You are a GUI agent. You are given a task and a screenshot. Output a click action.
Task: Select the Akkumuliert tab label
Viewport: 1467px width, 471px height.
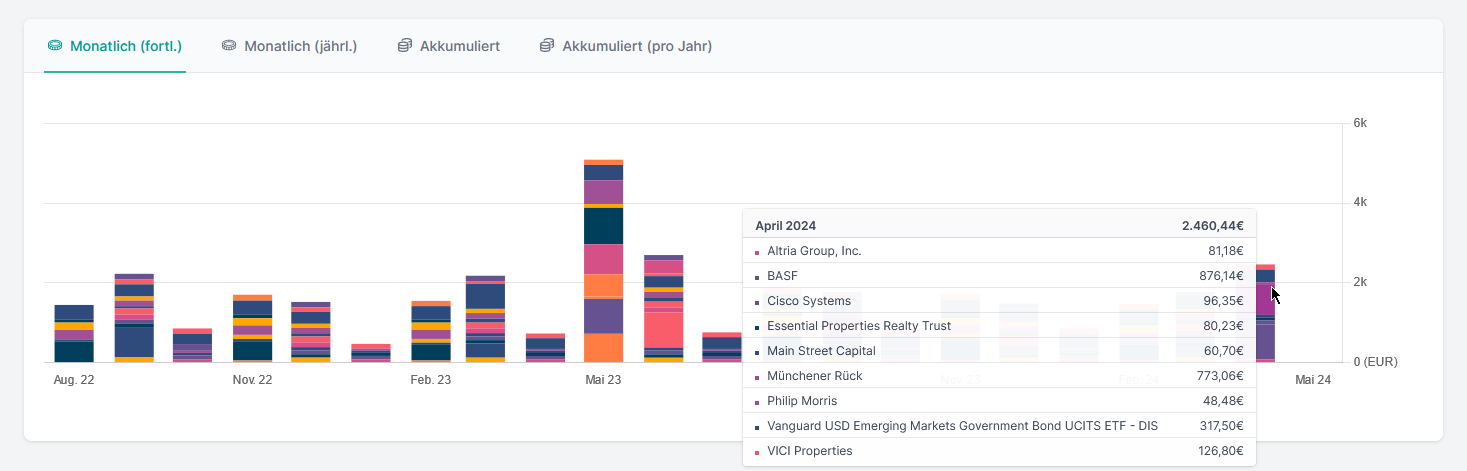[x=460, y=46]
